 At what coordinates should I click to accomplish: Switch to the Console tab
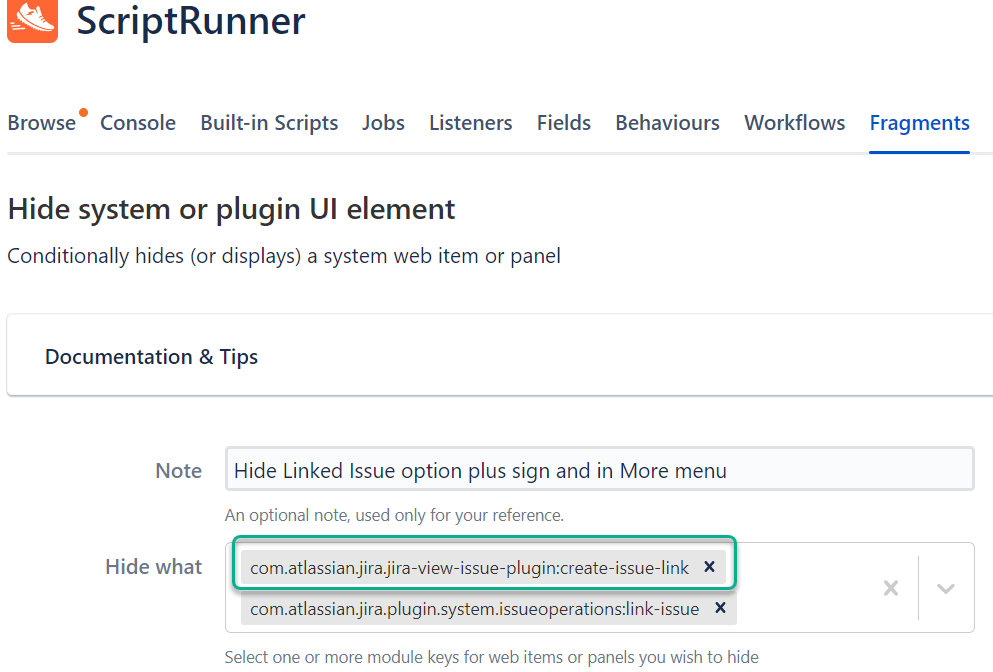pos(138,123)
